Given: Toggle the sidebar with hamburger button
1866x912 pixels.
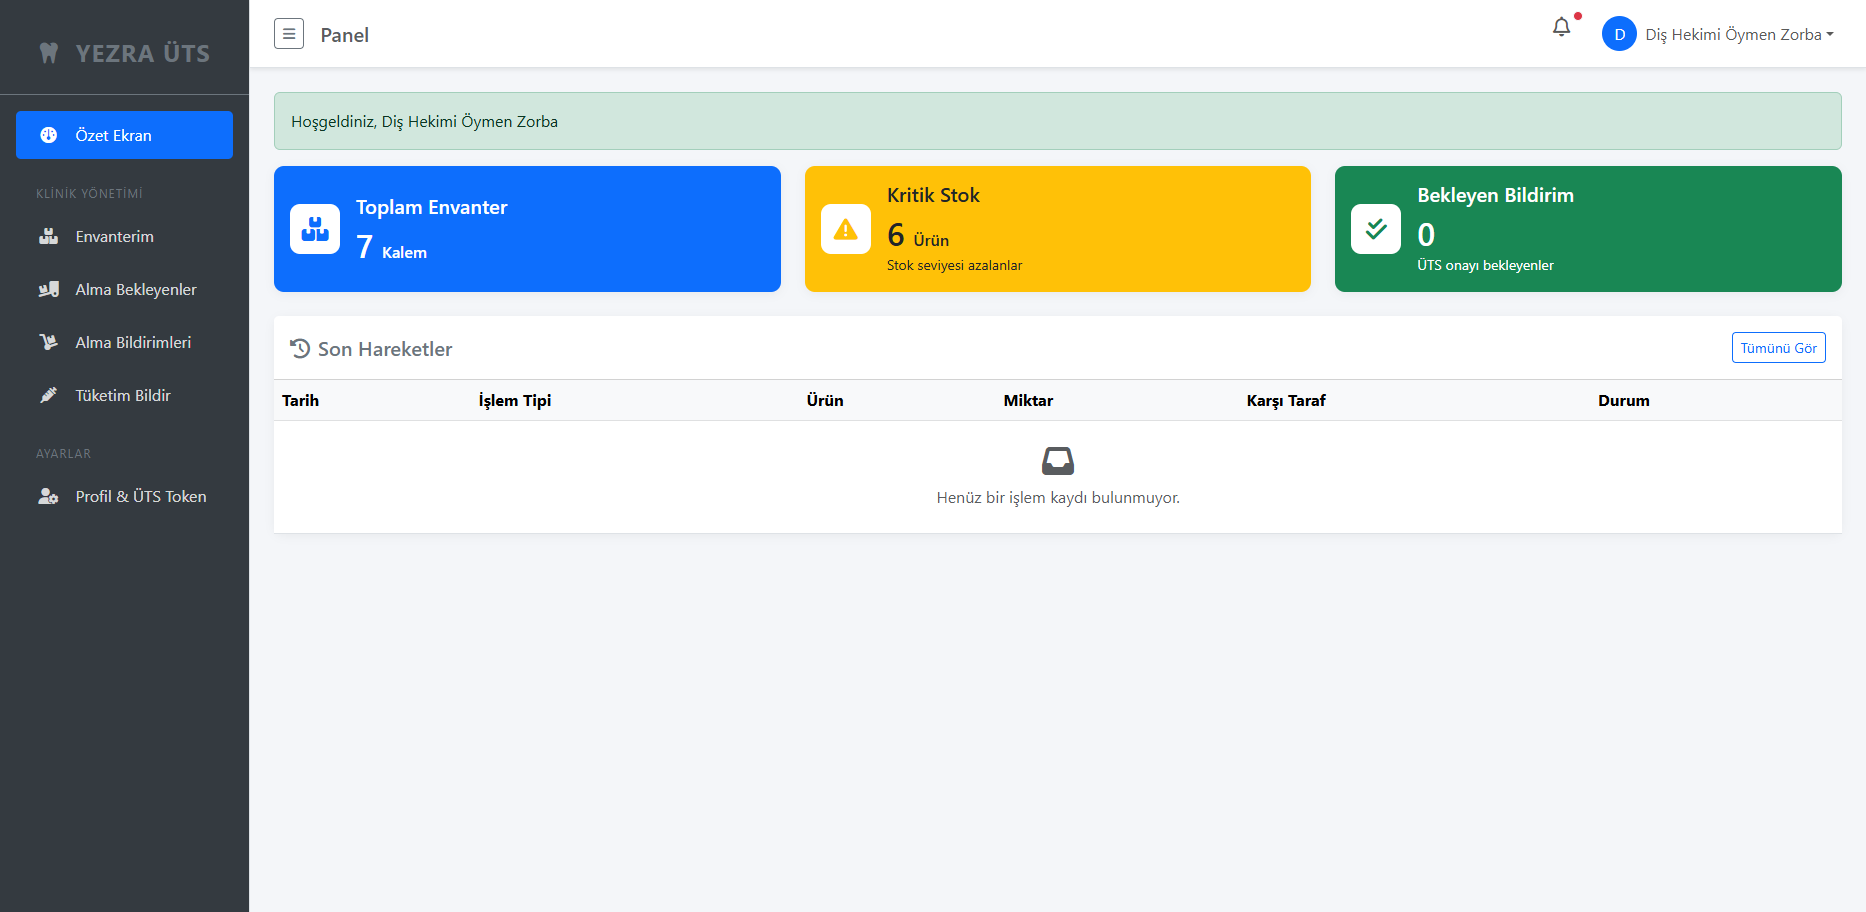Looking at the screenshot, I should (x=289, y=34).
